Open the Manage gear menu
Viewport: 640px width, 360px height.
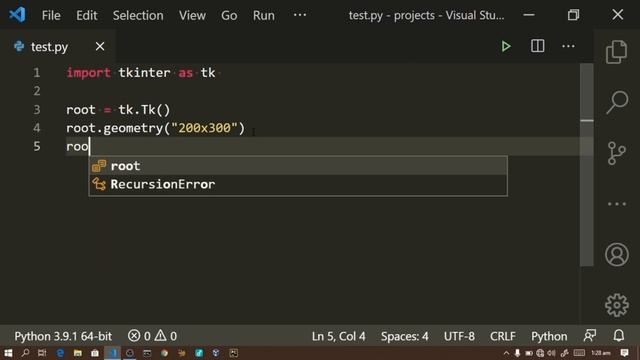coord(617,305)
